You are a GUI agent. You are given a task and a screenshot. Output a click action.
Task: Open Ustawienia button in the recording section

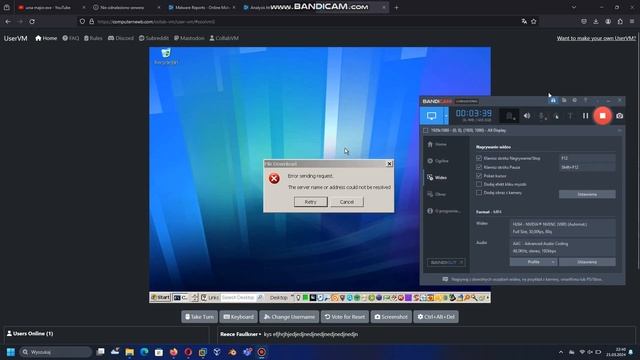click(x=587, y=194)
